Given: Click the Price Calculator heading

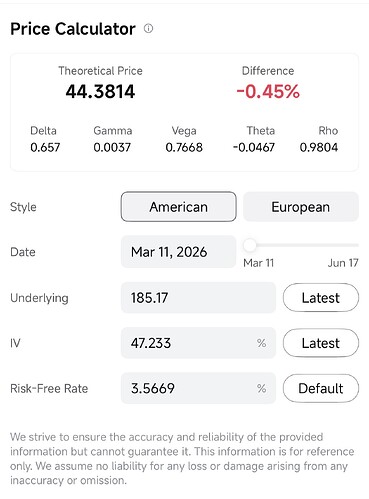Looking at the screenshot, I should [73, 29].
